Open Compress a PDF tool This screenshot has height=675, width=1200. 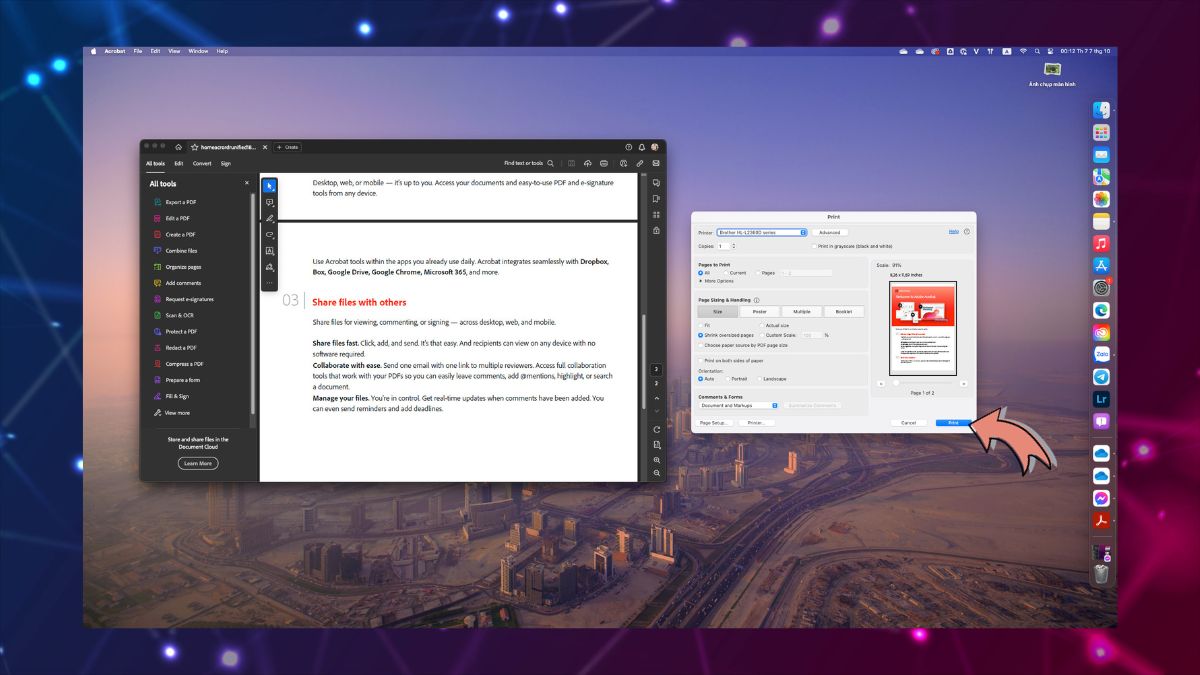178,364
